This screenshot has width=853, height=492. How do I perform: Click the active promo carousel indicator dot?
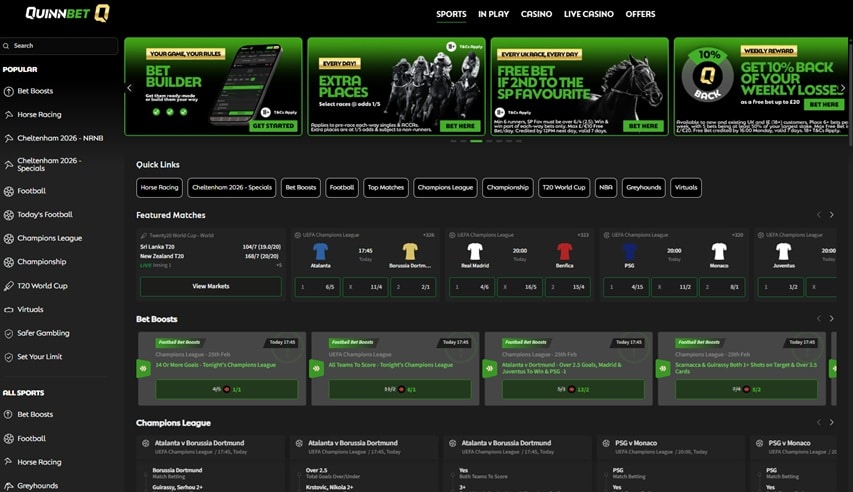pos(476,141)
